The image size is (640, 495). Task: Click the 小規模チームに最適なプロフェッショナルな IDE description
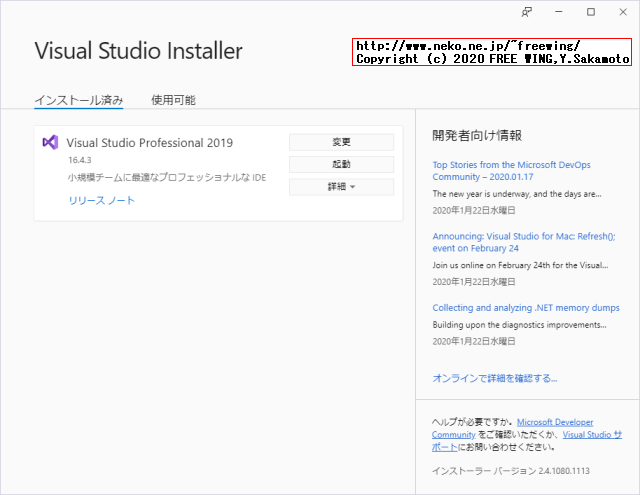167,178
